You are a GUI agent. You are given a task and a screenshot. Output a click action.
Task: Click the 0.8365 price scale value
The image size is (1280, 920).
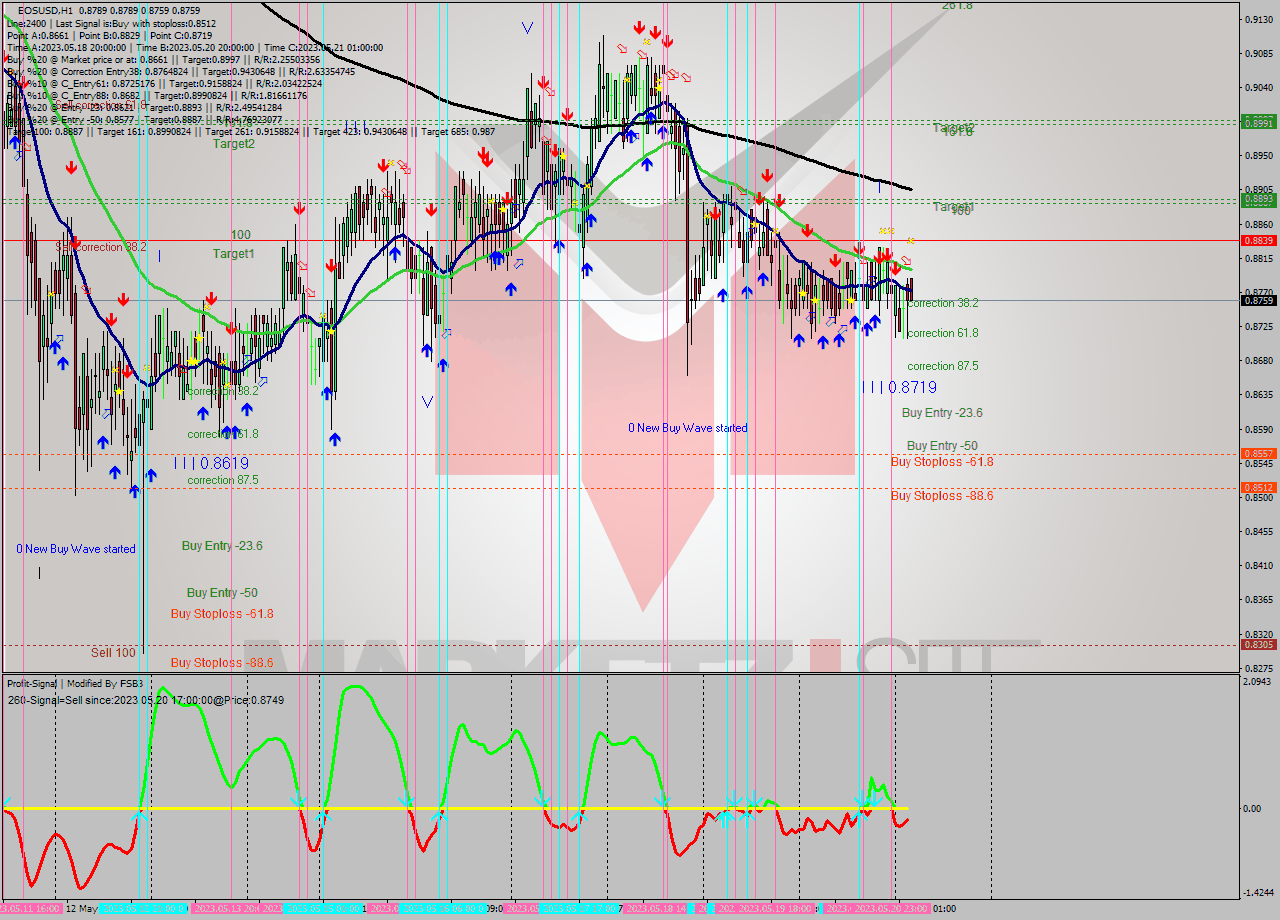click(1258, 599)
